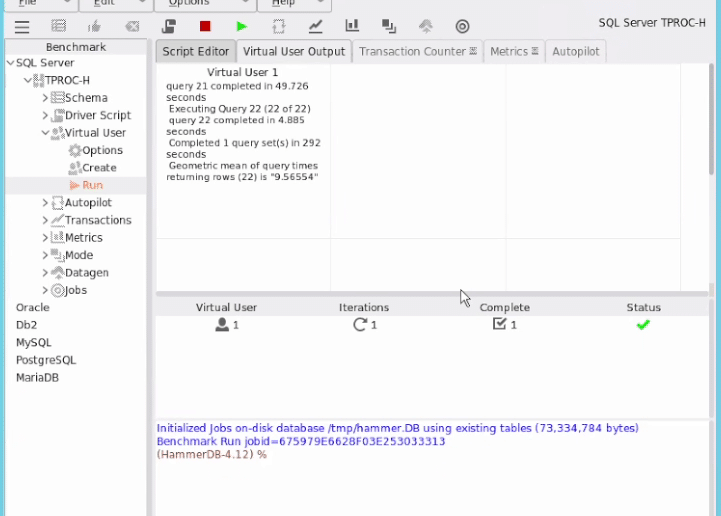Viewport: 721px width, 516px height.
Task: Select the PostgreSQL database entry
Action: pos(46,360)
